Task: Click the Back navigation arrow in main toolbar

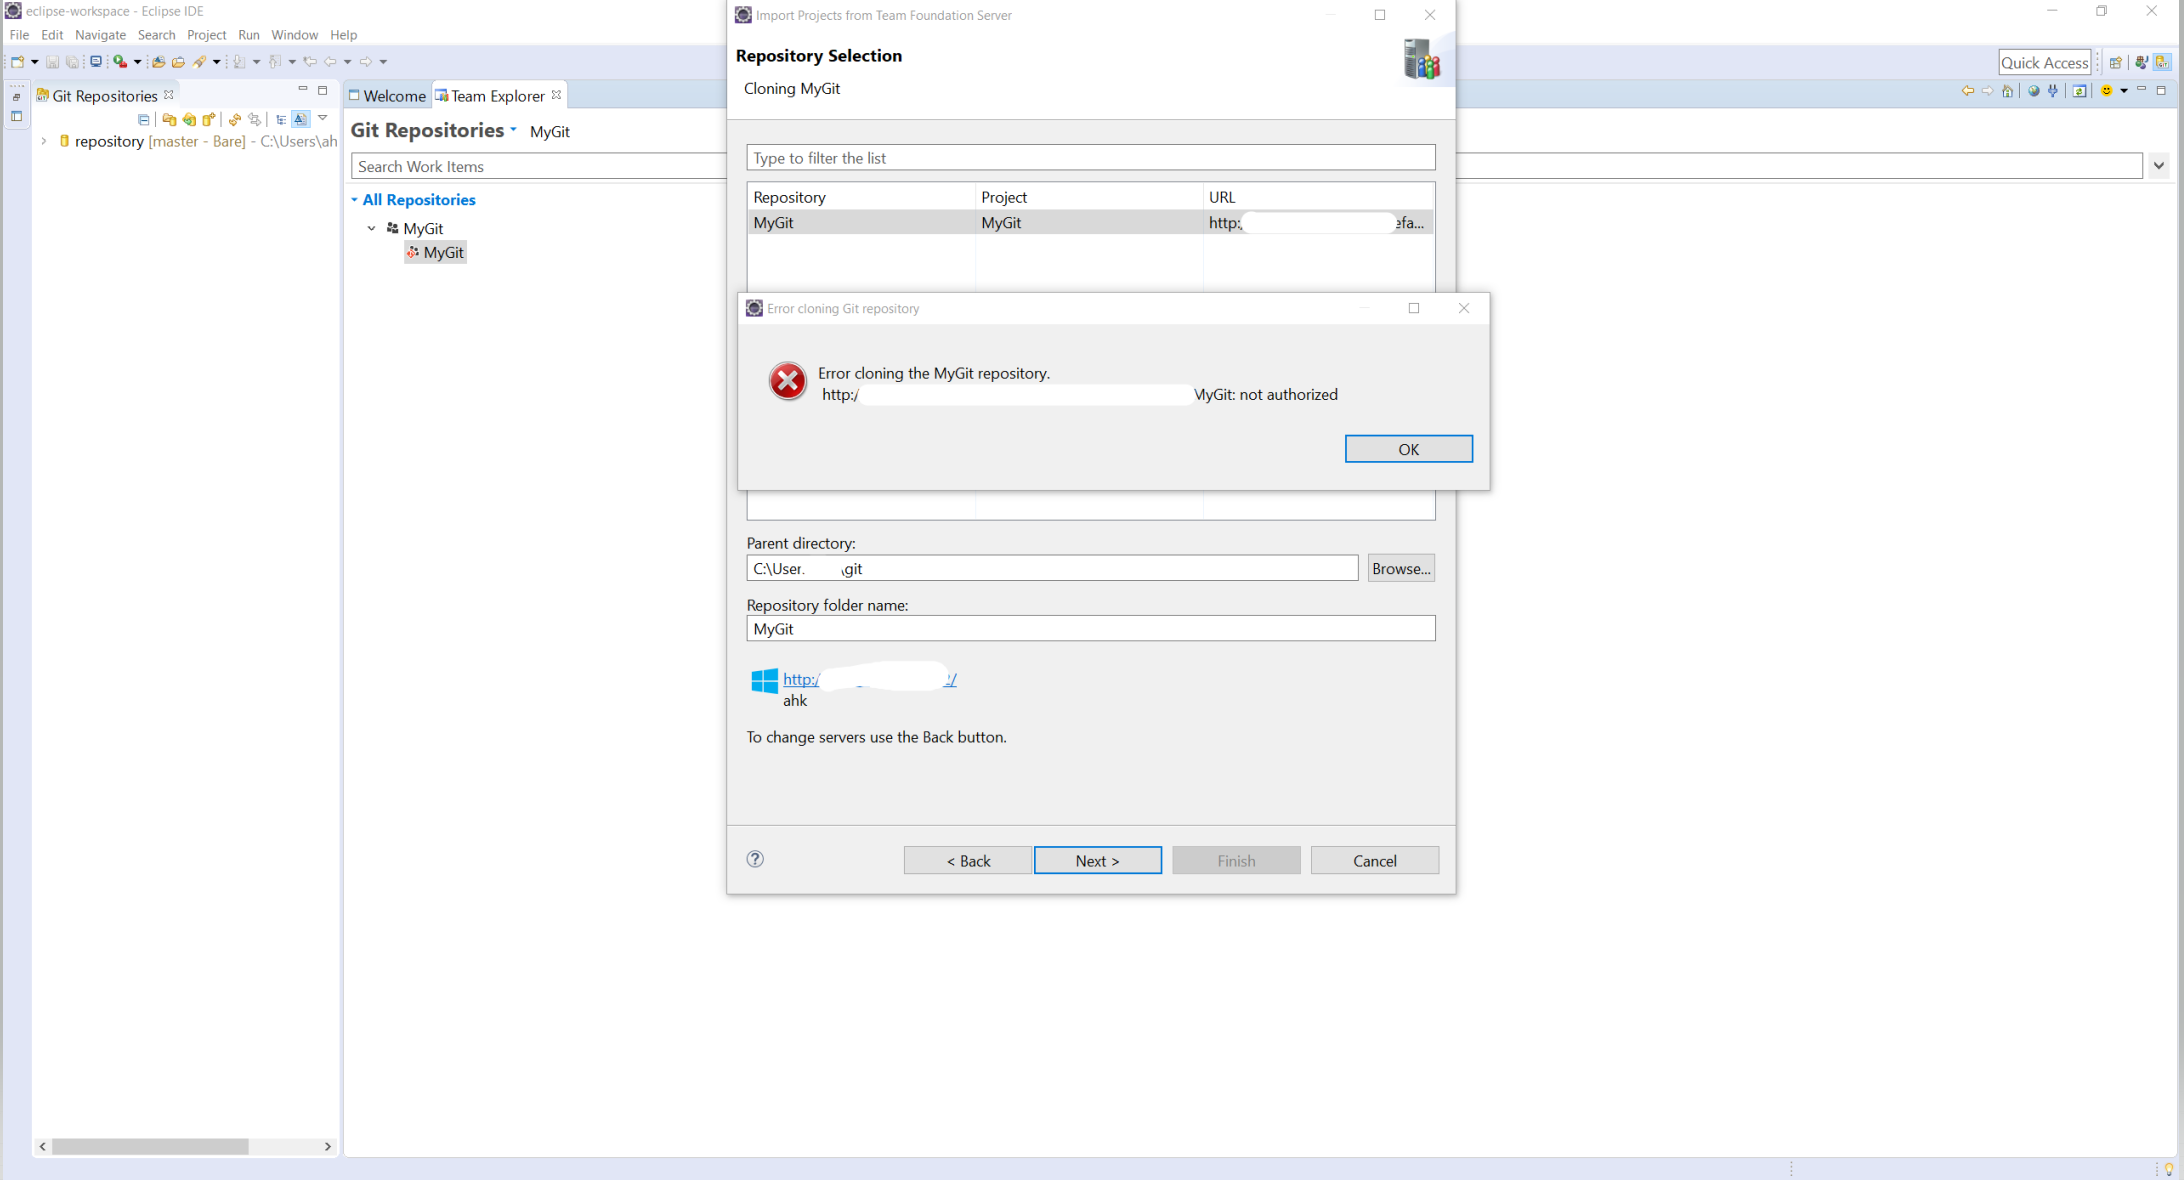Action: [x=330, y=62]
